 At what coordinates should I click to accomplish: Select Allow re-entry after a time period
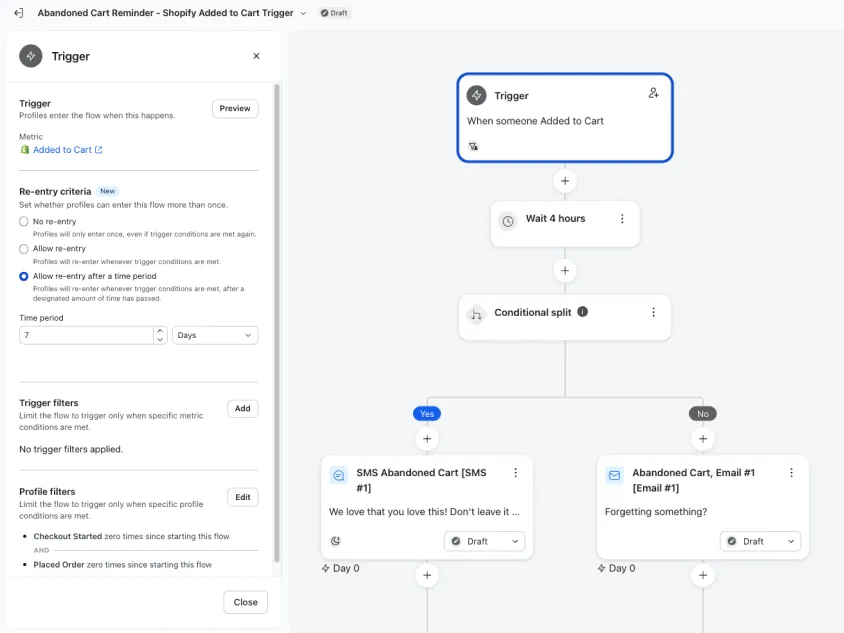click(24, 276)
